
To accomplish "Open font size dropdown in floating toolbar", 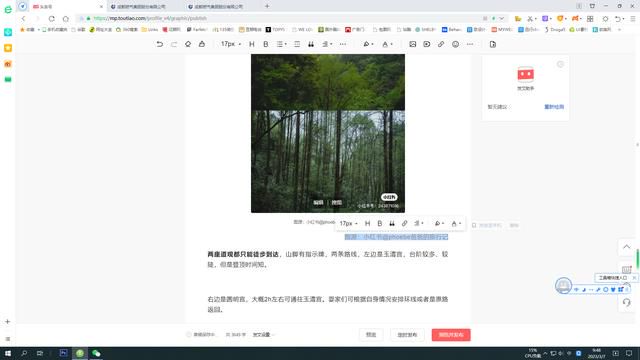I will (x=349, y=223).
